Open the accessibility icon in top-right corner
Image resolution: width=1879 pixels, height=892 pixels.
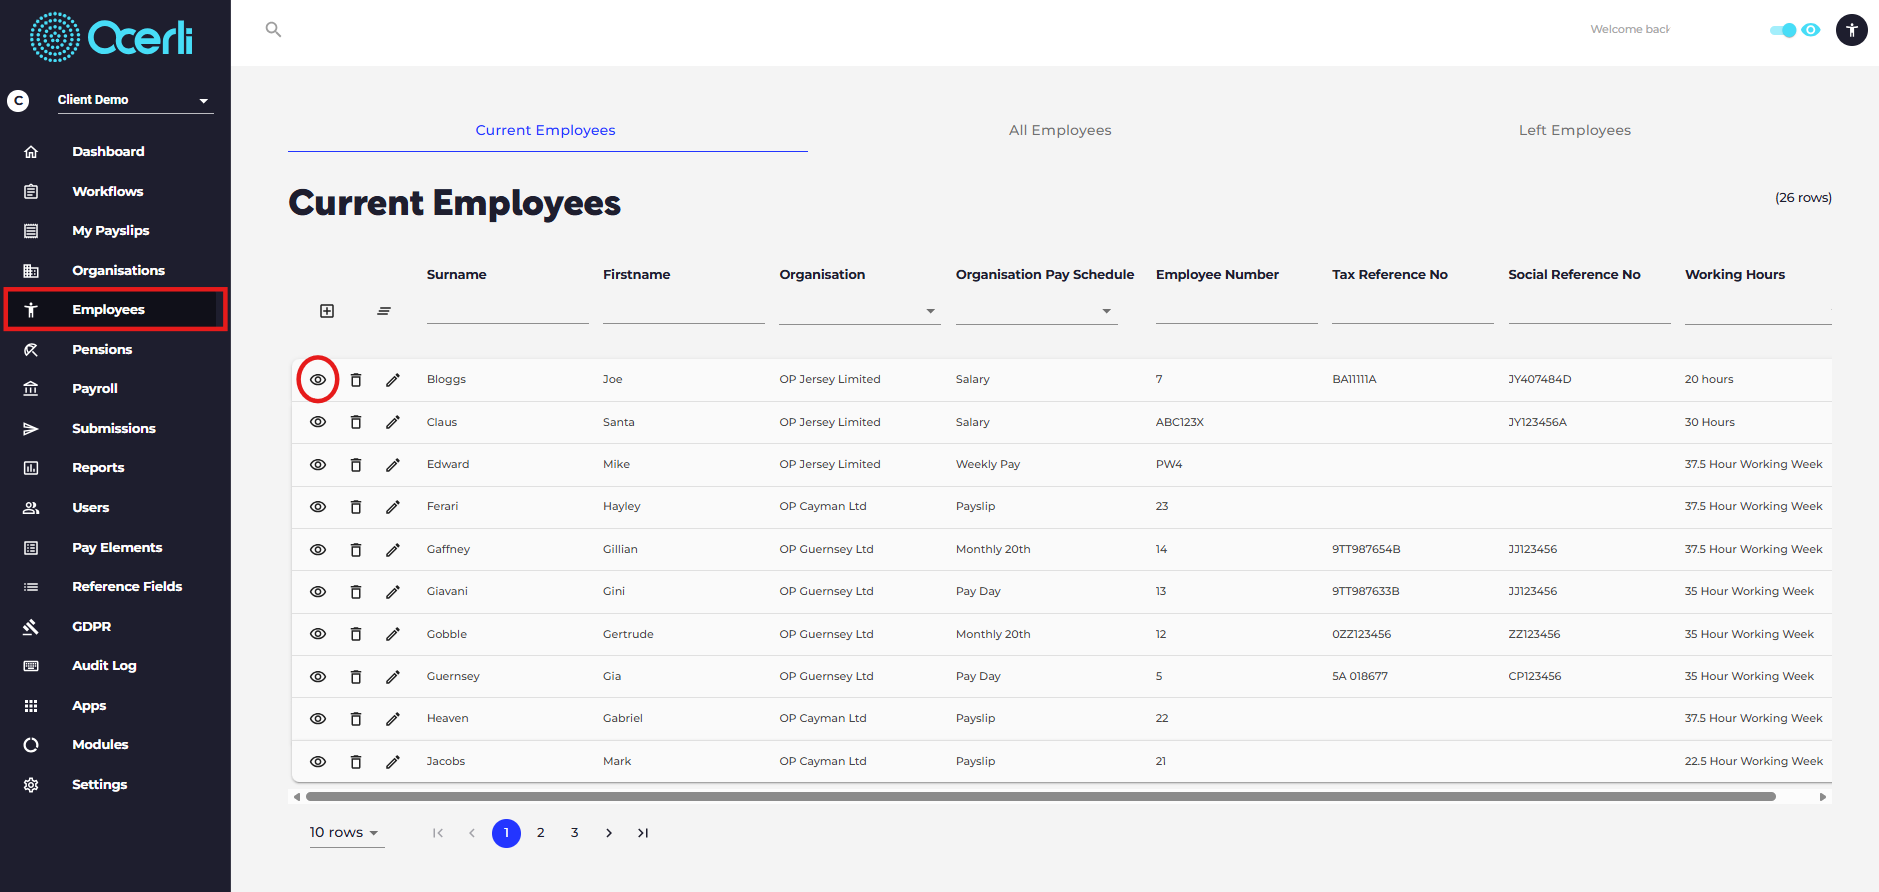(1851, 30)
